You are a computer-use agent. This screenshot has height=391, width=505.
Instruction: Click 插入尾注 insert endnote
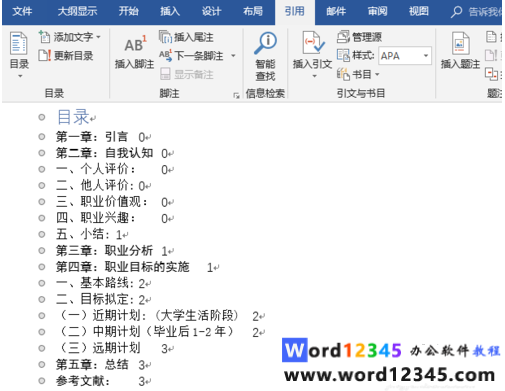click(x=186, y=37)
